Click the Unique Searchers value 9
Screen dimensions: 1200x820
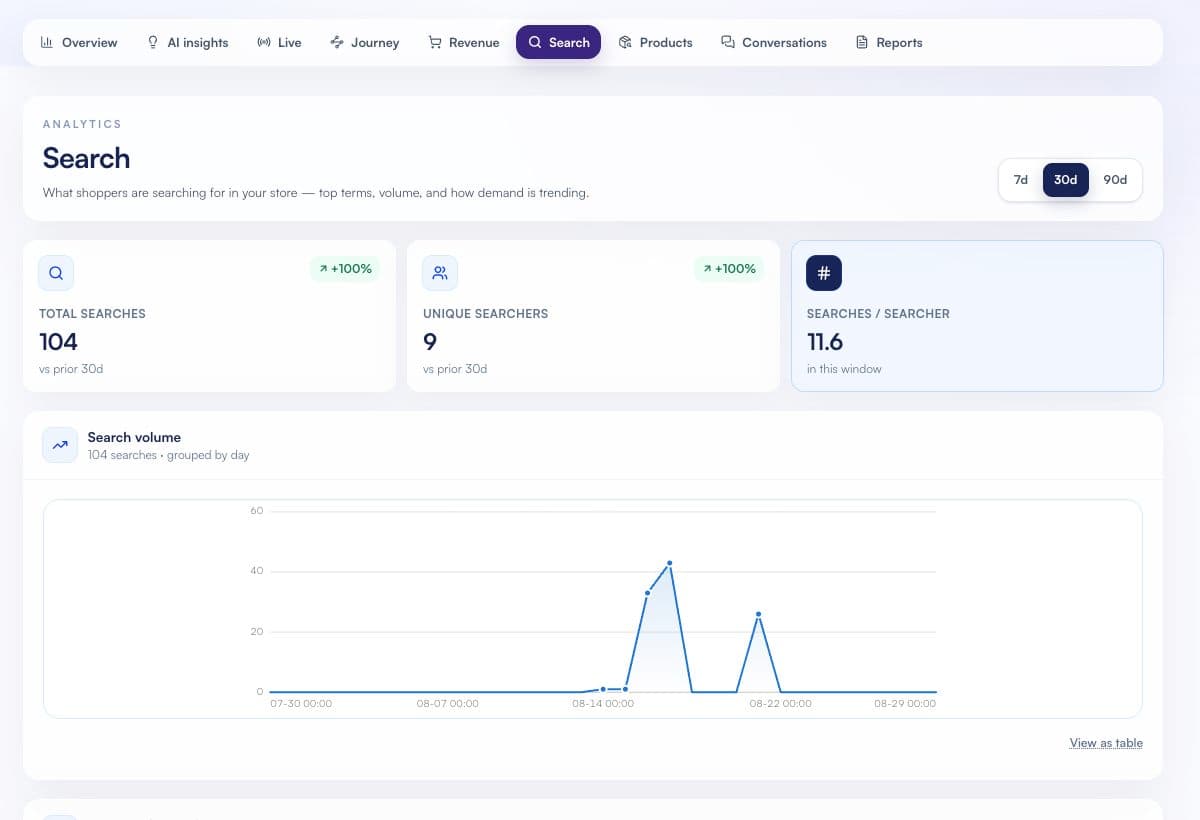click(430, 342)
